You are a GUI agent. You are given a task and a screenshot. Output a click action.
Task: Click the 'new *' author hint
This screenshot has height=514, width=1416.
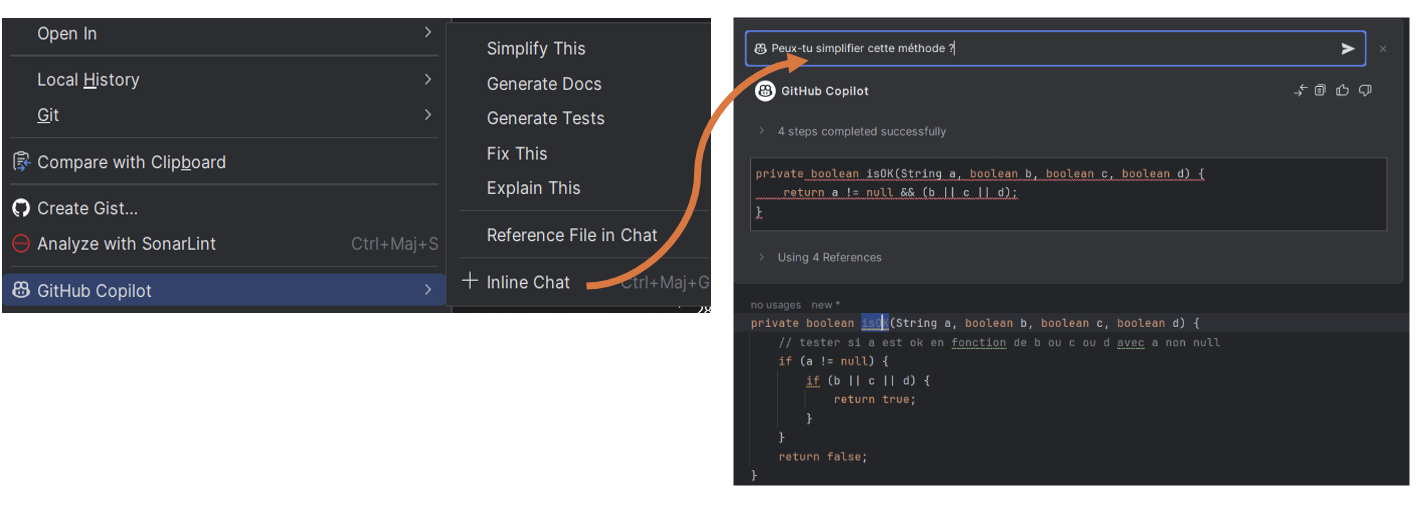coord(826,305)
